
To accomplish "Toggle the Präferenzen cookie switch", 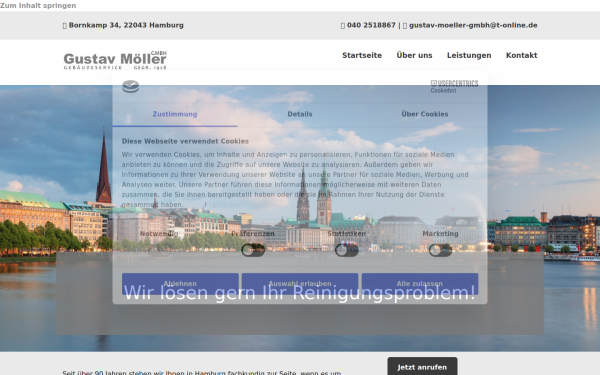I will tap(253, 250).
